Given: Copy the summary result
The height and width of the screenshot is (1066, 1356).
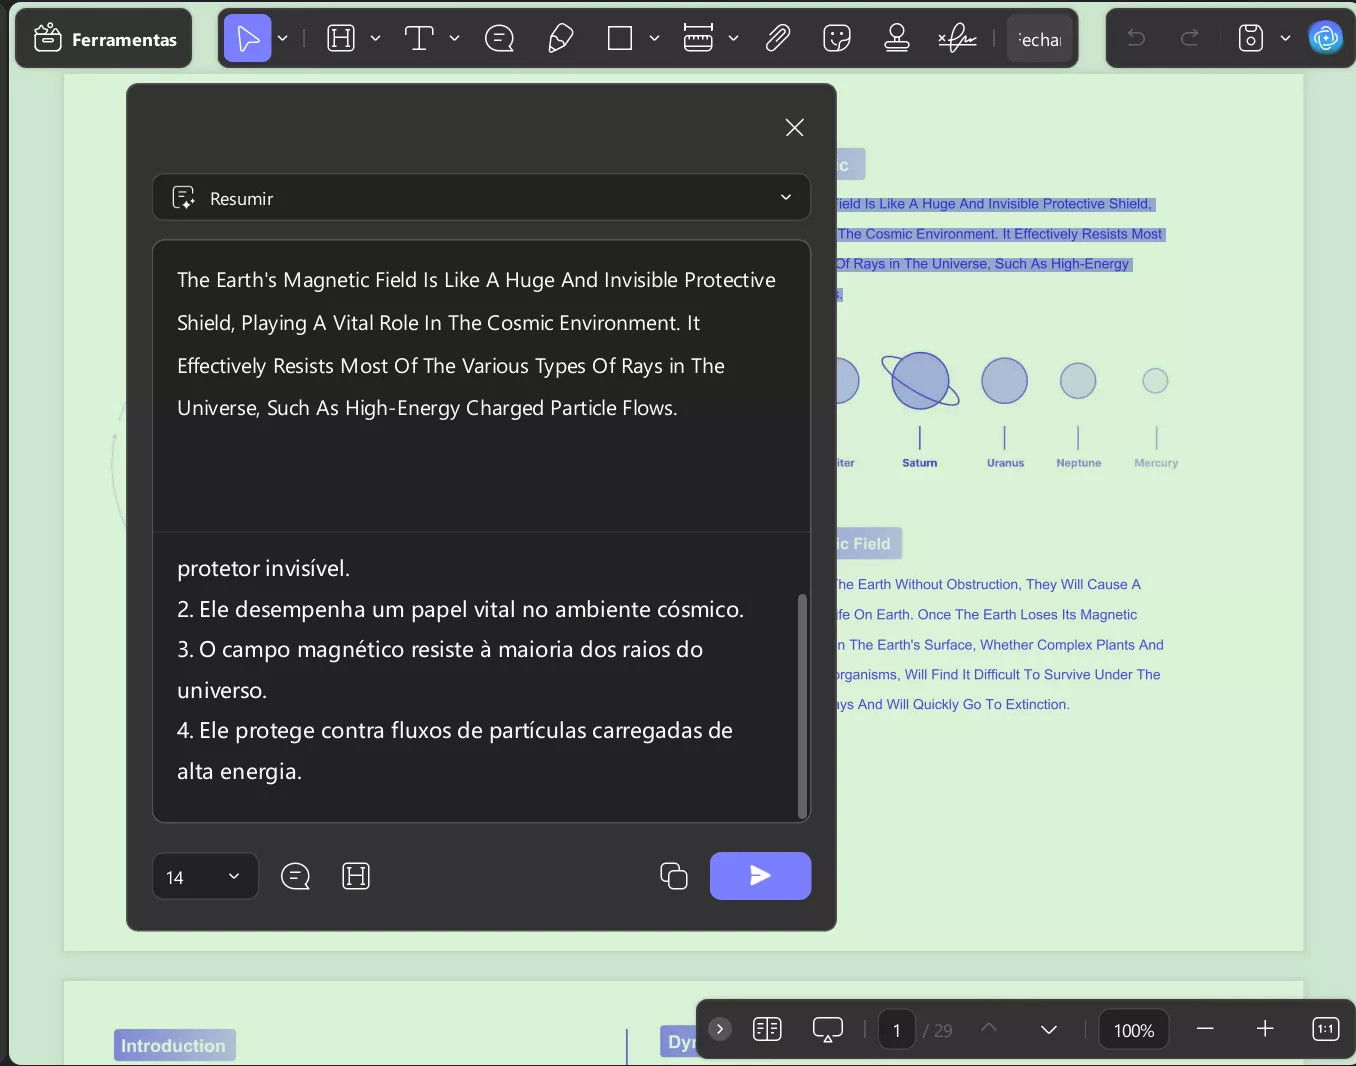Looking at the screenshot, I should click(x=674, y=876).
